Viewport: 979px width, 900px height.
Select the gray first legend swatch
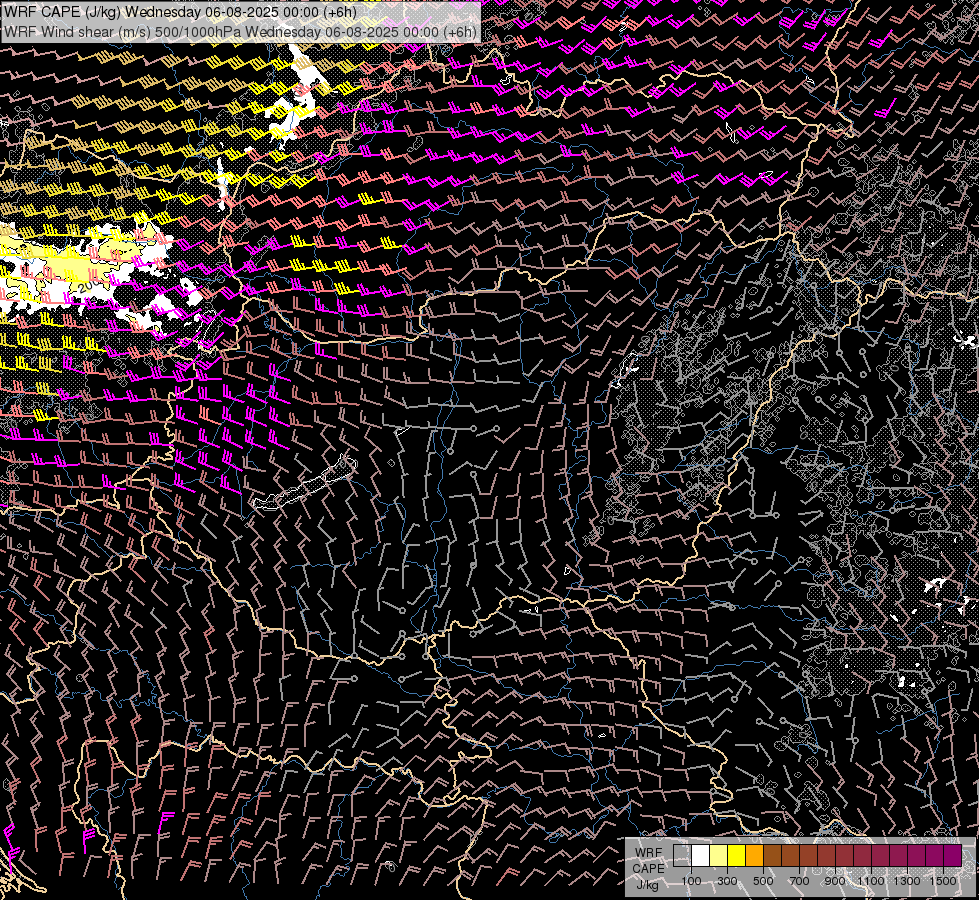682,856
